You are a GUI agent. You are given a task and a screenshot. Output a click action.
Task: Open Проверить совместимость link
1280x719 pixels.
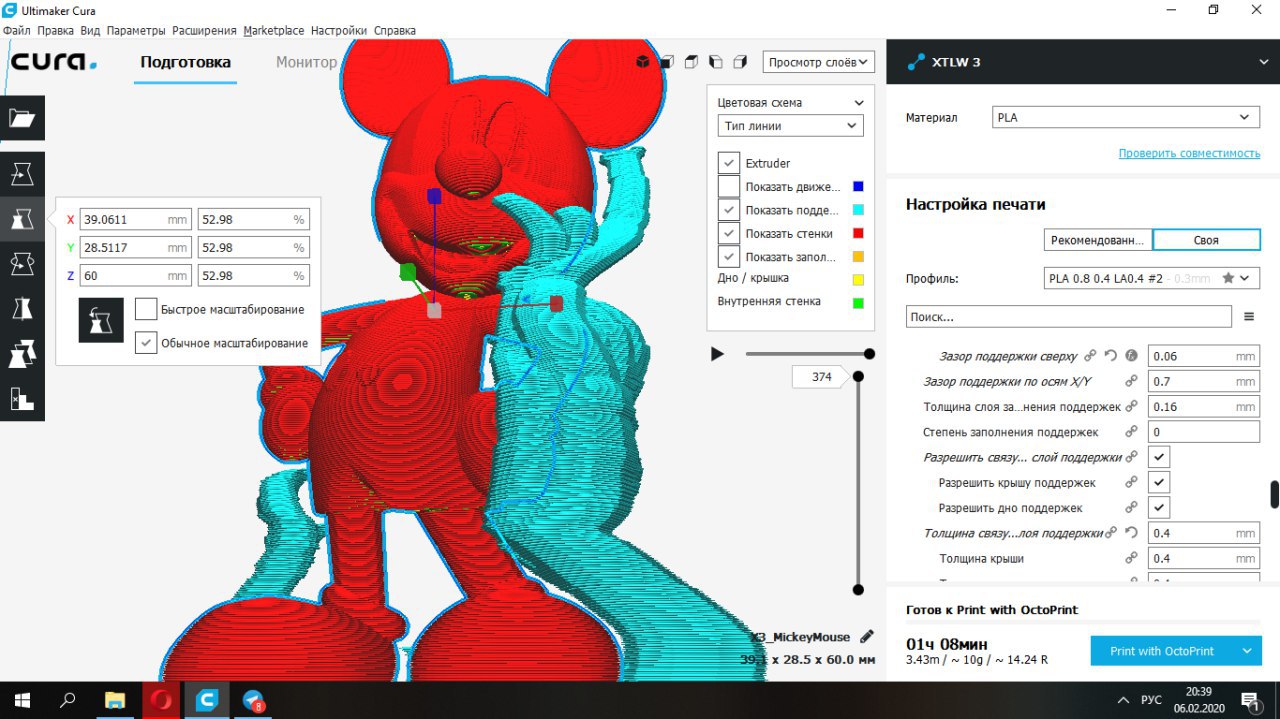coord(1189,153)
